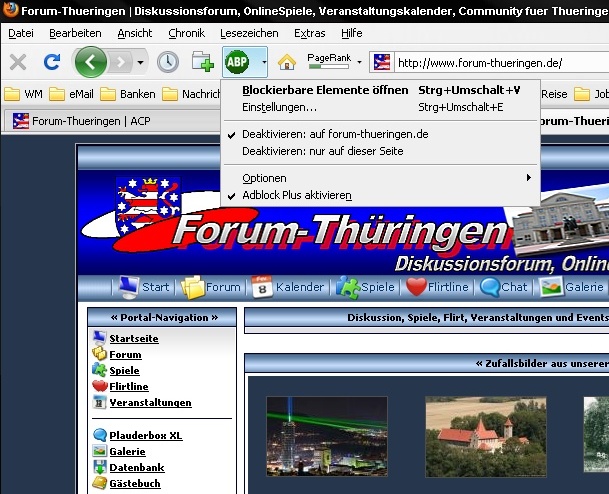Click the greyed forward arrow button

click(121, 62)
